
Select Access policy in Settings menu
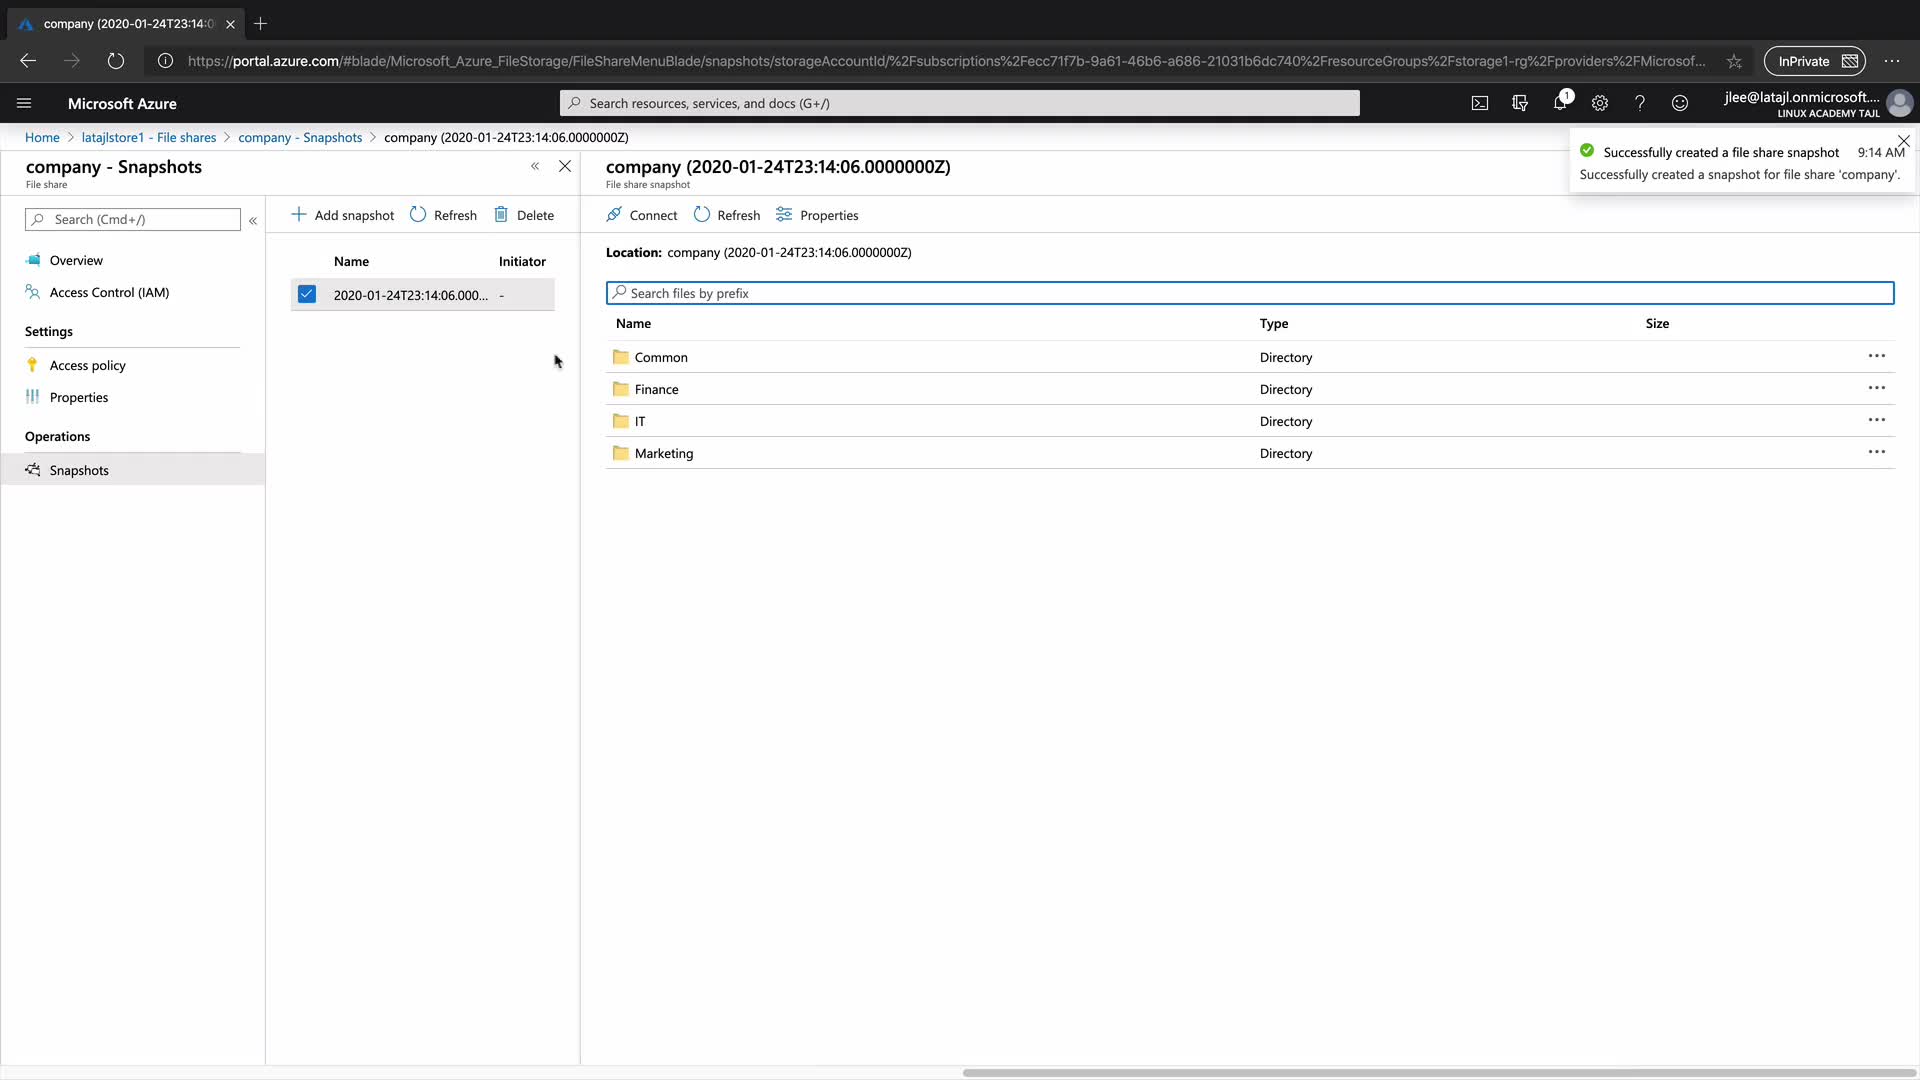88,365
